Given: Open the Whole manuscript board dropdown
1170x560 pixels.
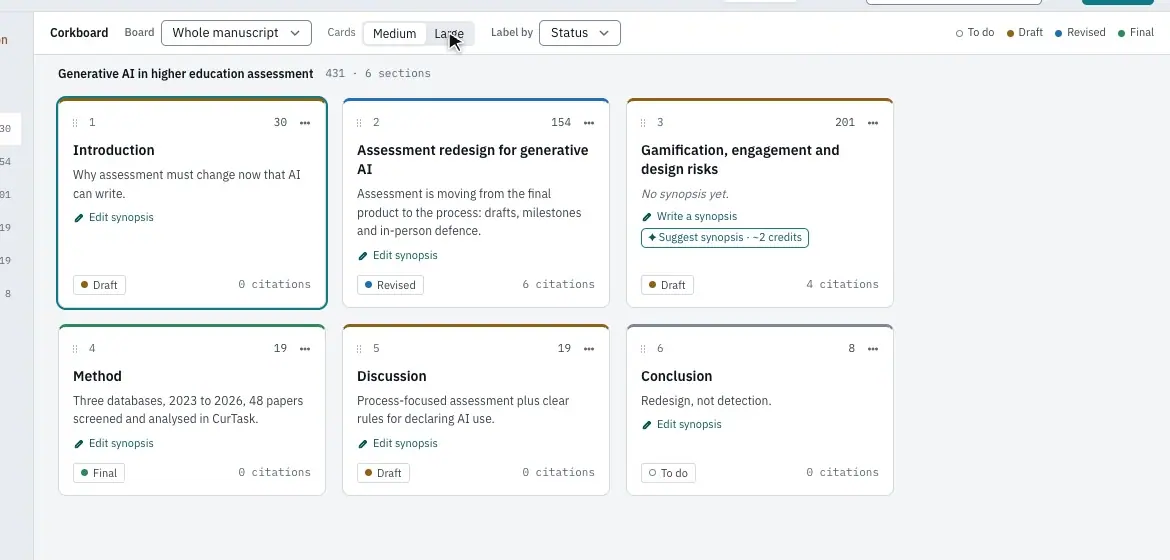Looking at the screenshot, I should coord(237,33).
